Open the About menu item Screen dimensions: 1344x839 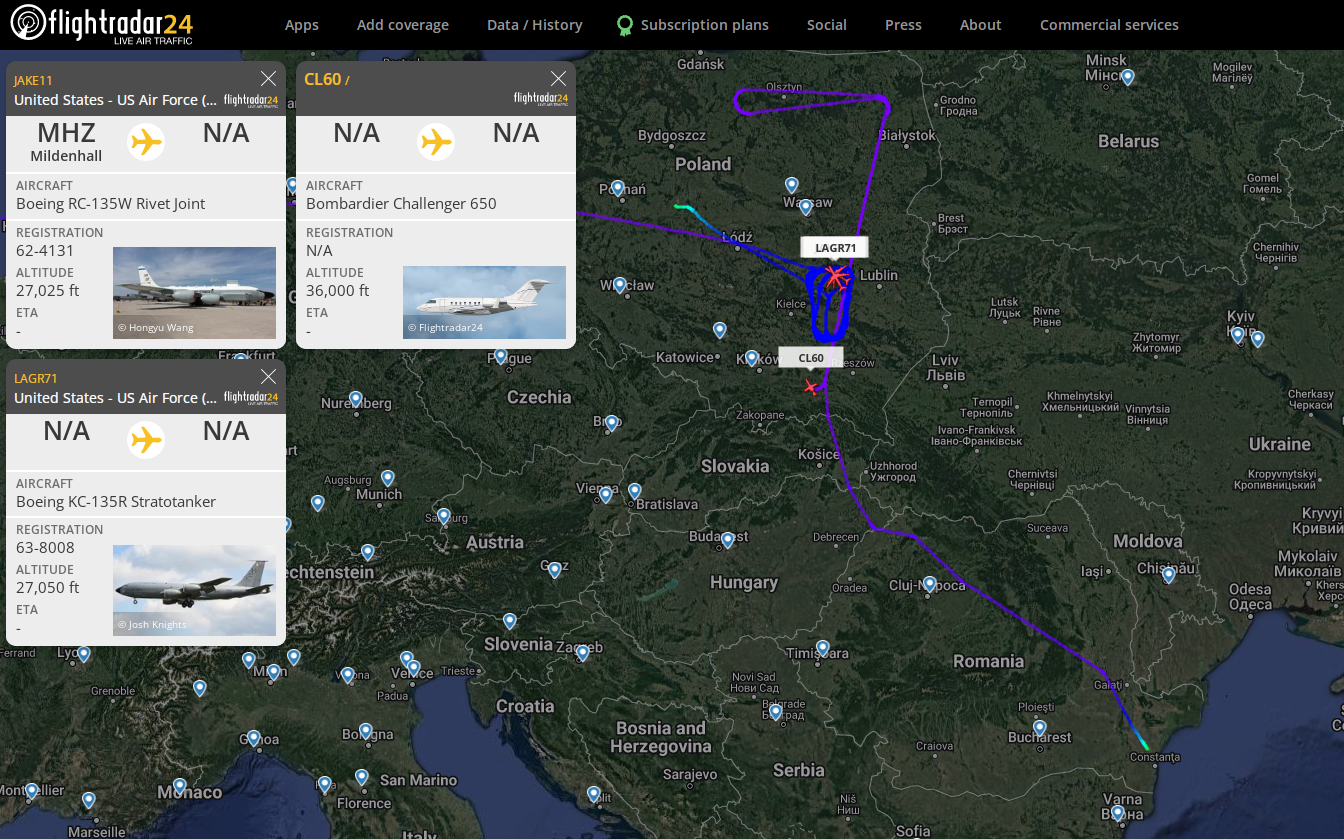coord(980,25)
